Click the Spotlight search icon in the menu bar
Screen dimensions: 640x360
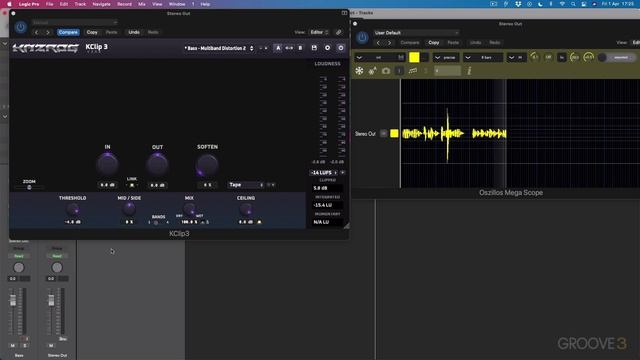[573, 4]
